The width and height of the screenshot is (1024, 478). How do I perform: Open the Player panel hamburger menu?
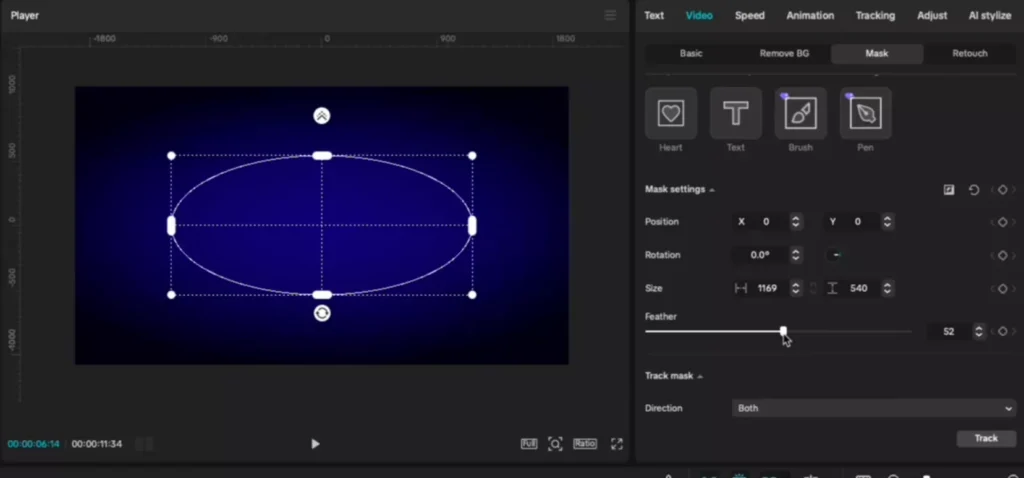pyautogui.click(x=610, y=15)
